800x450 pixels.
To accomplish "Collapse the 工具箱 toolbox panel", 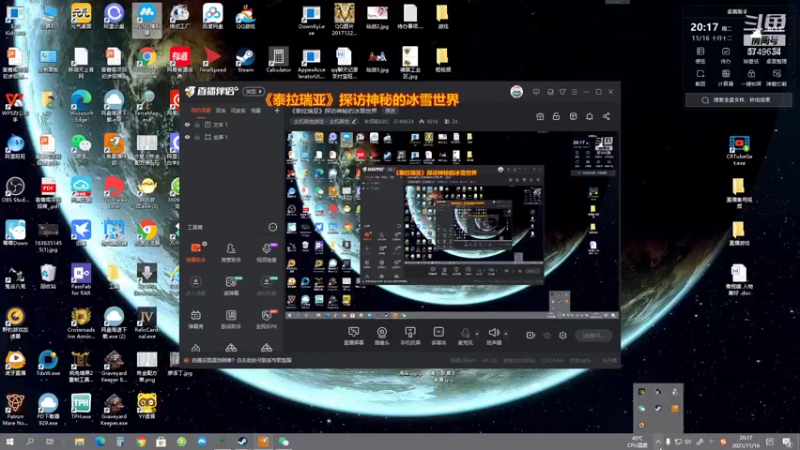I will (273, 227).
